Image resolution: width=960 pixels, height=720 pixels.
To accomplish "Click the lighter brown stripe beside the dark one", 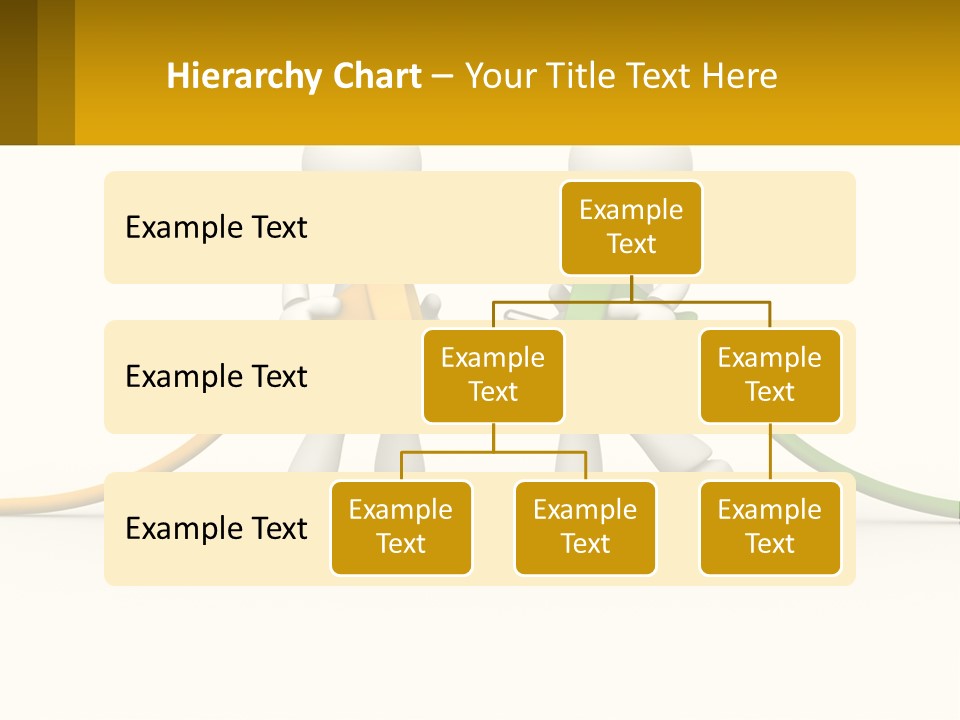I will point(56,72).
